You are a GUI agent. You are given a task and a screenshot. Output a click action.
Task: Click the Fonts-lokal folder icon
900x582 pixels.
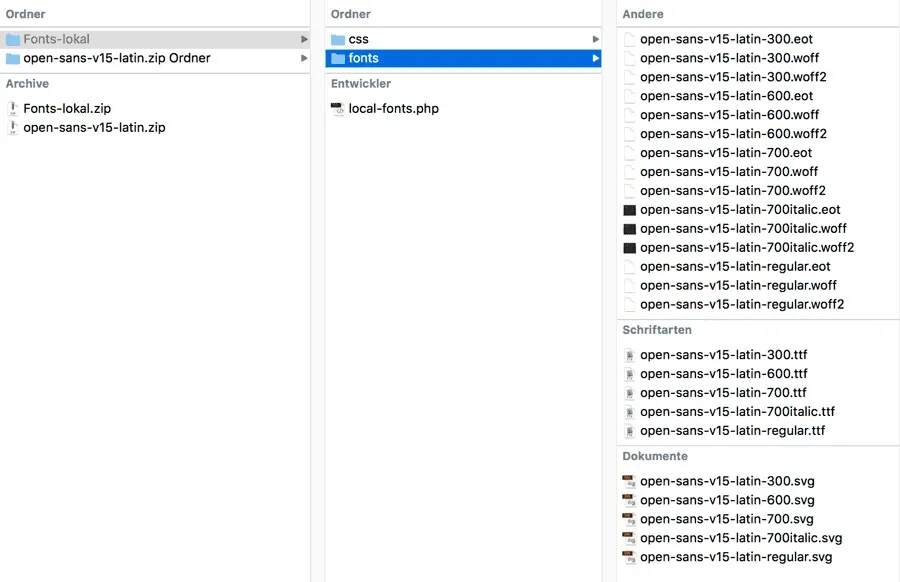click(13, 39)
